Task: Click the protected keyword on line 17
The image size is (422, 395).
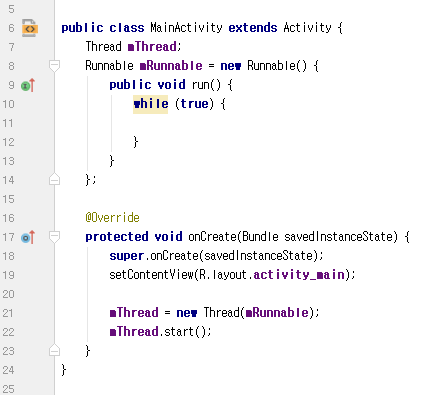Action: pyautogui.click(x=117, y=237)
